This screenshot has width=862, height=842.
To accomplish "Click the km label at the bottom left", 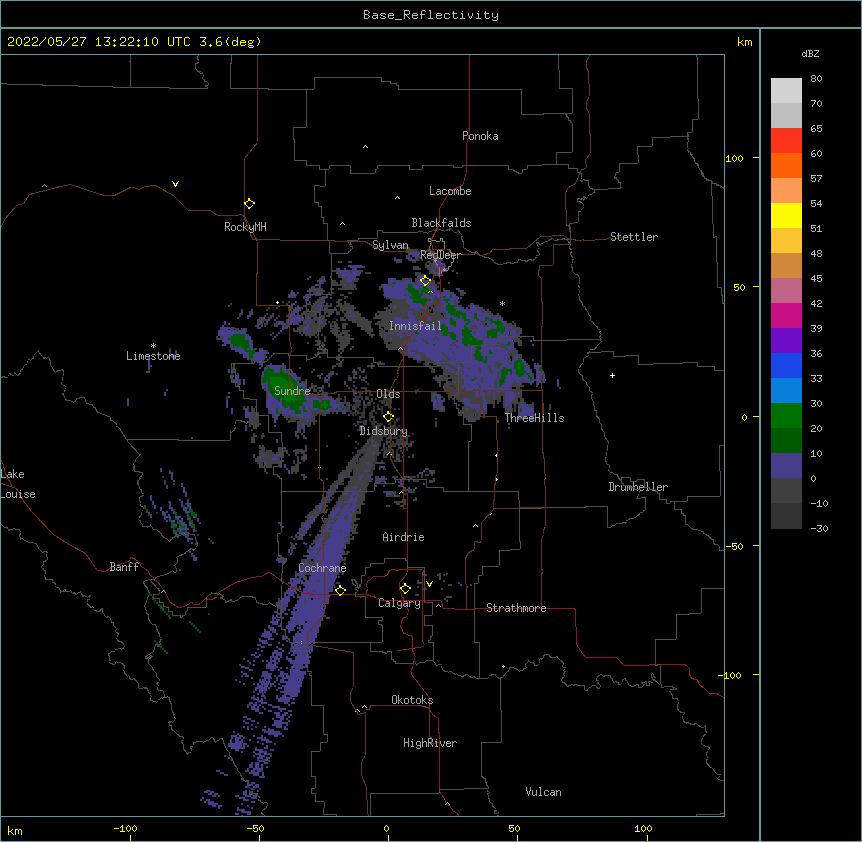I will pyautogui.click(x=14, y=831).
